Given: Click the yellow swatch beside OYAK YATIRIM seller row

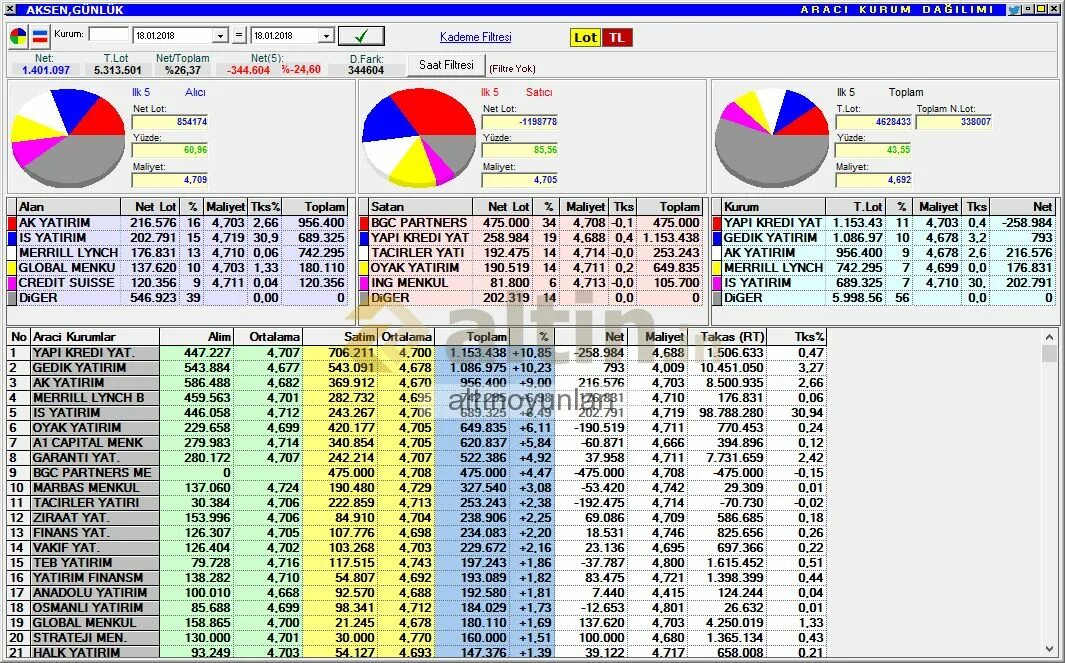Looking at the screenshot, I should click(364, 268).
